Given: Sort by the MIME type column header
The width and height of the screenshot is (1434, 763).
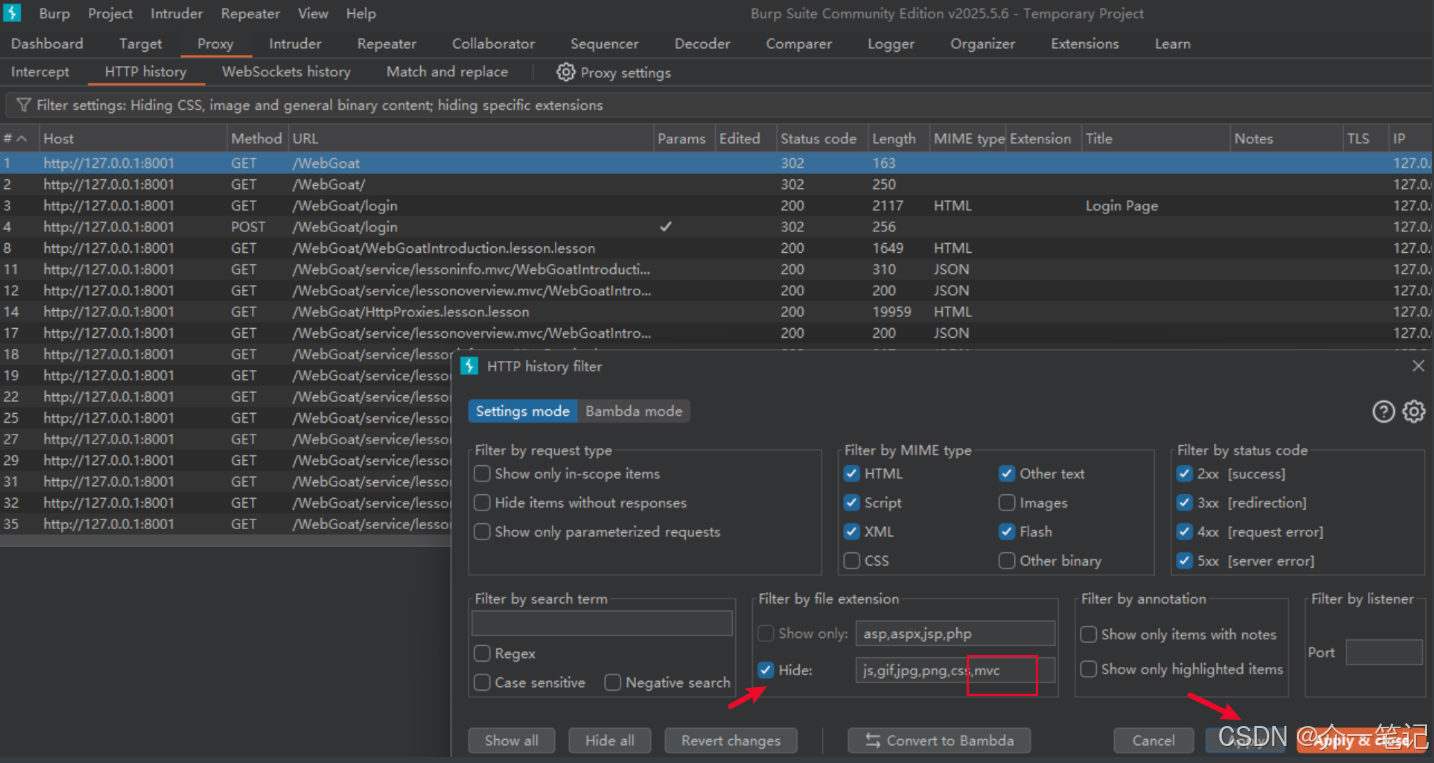Looking at the screenshot, I should coord(968,138).
